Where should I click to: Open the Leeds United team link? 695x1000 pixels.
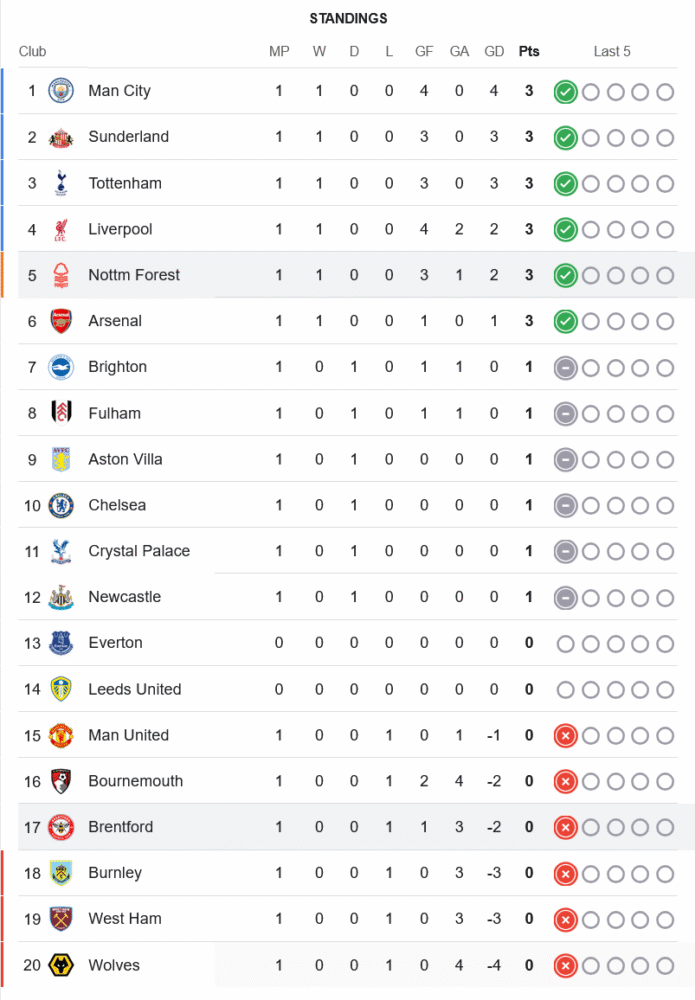(x=135, y=689)
